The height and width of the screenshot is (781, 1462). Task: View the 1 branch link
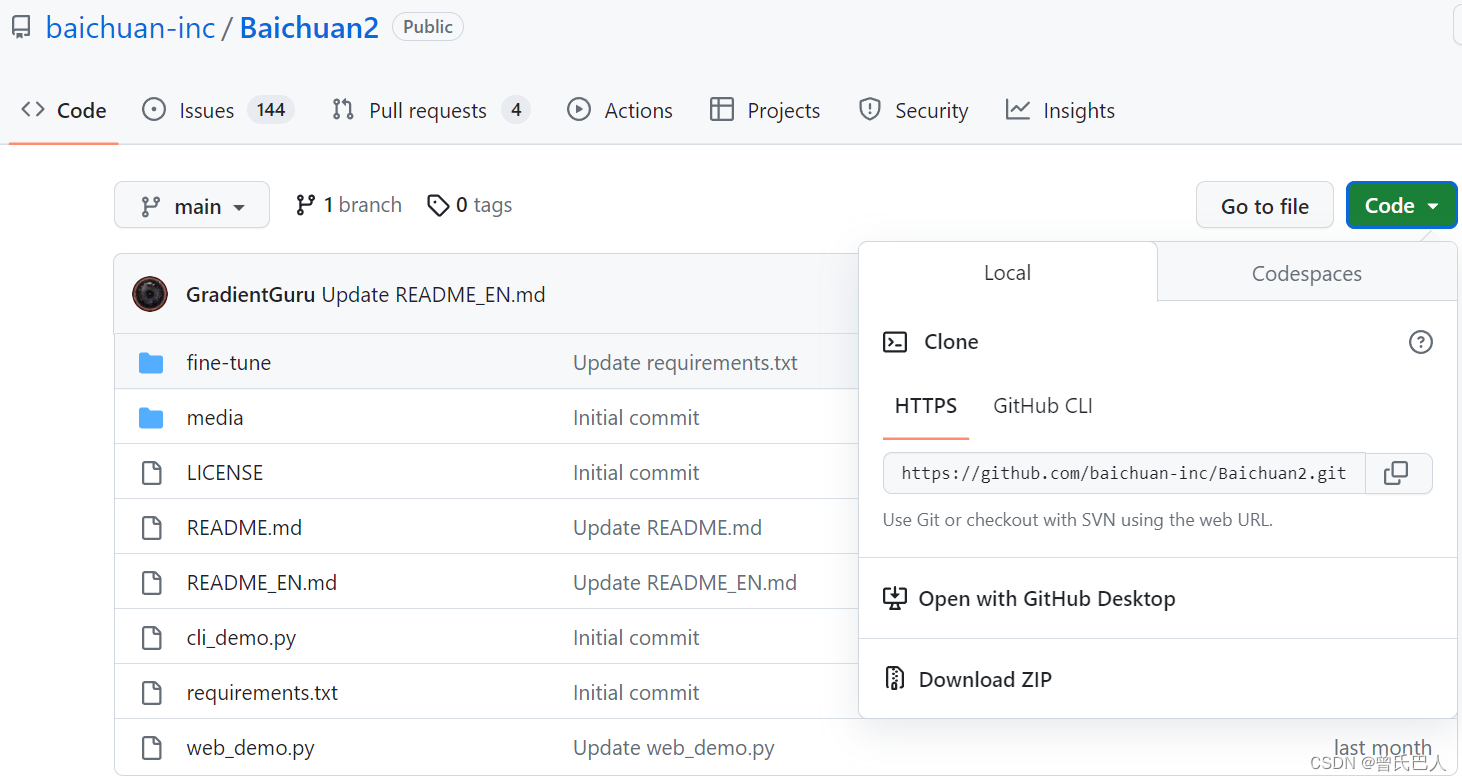coord(349,205)
